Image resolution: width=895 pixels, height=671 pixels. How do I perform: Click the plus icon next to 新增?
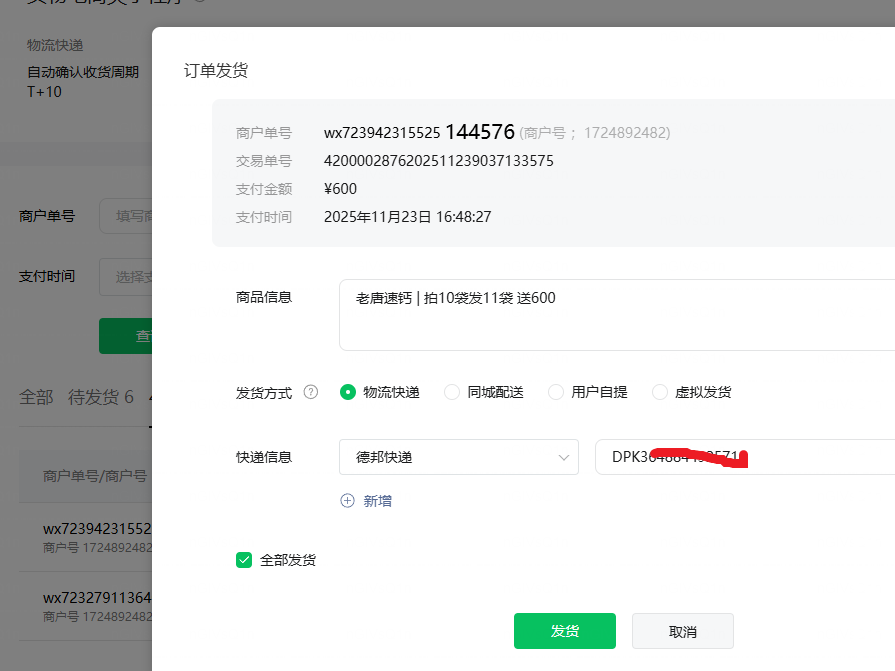pyautogui.click(x=348, y=501)
